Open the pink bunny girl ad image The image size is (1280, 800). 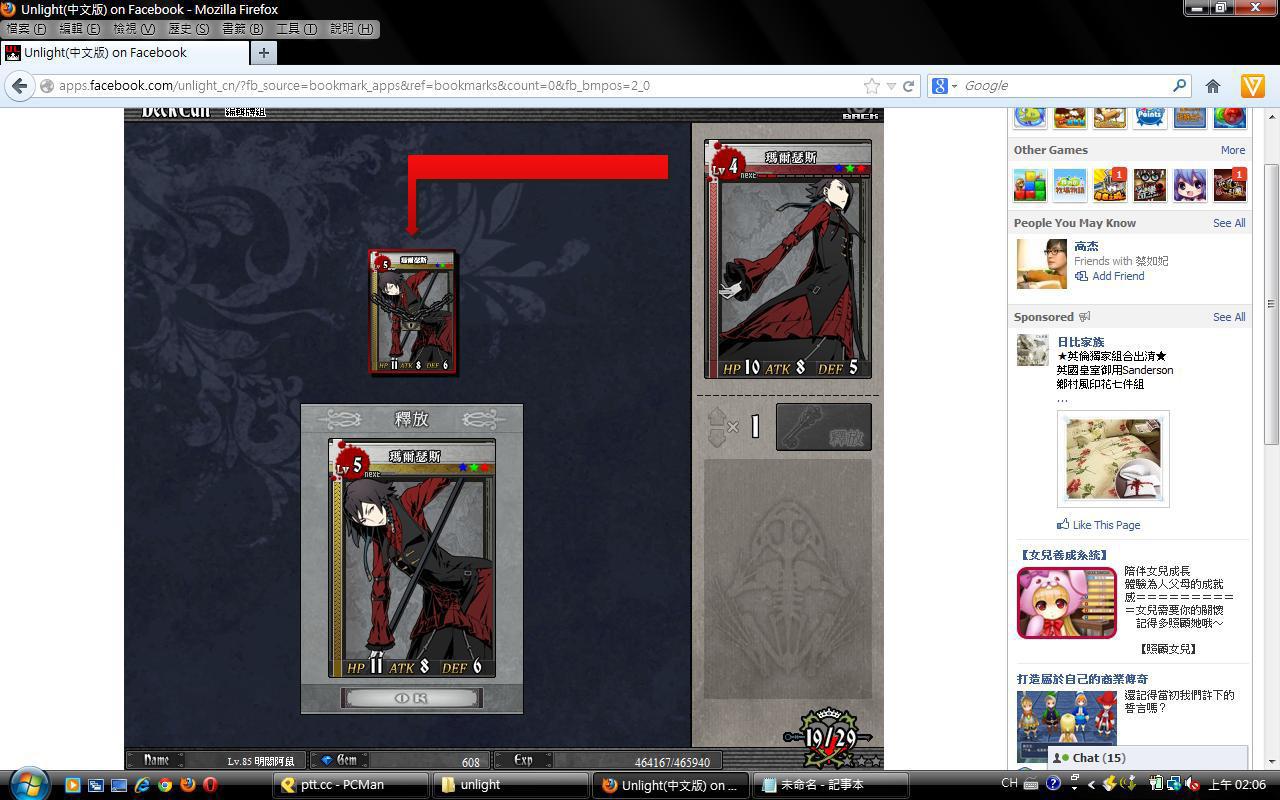pyautogui.click(x=1067, y=603)
